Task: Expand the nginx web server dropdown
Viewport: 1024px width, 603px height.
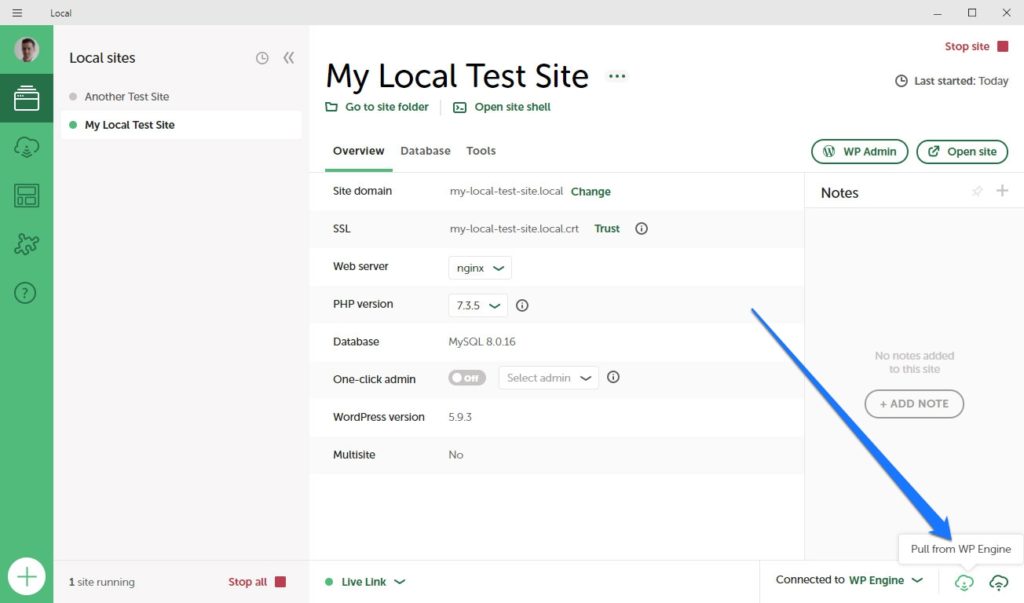Action: point(480,267)
